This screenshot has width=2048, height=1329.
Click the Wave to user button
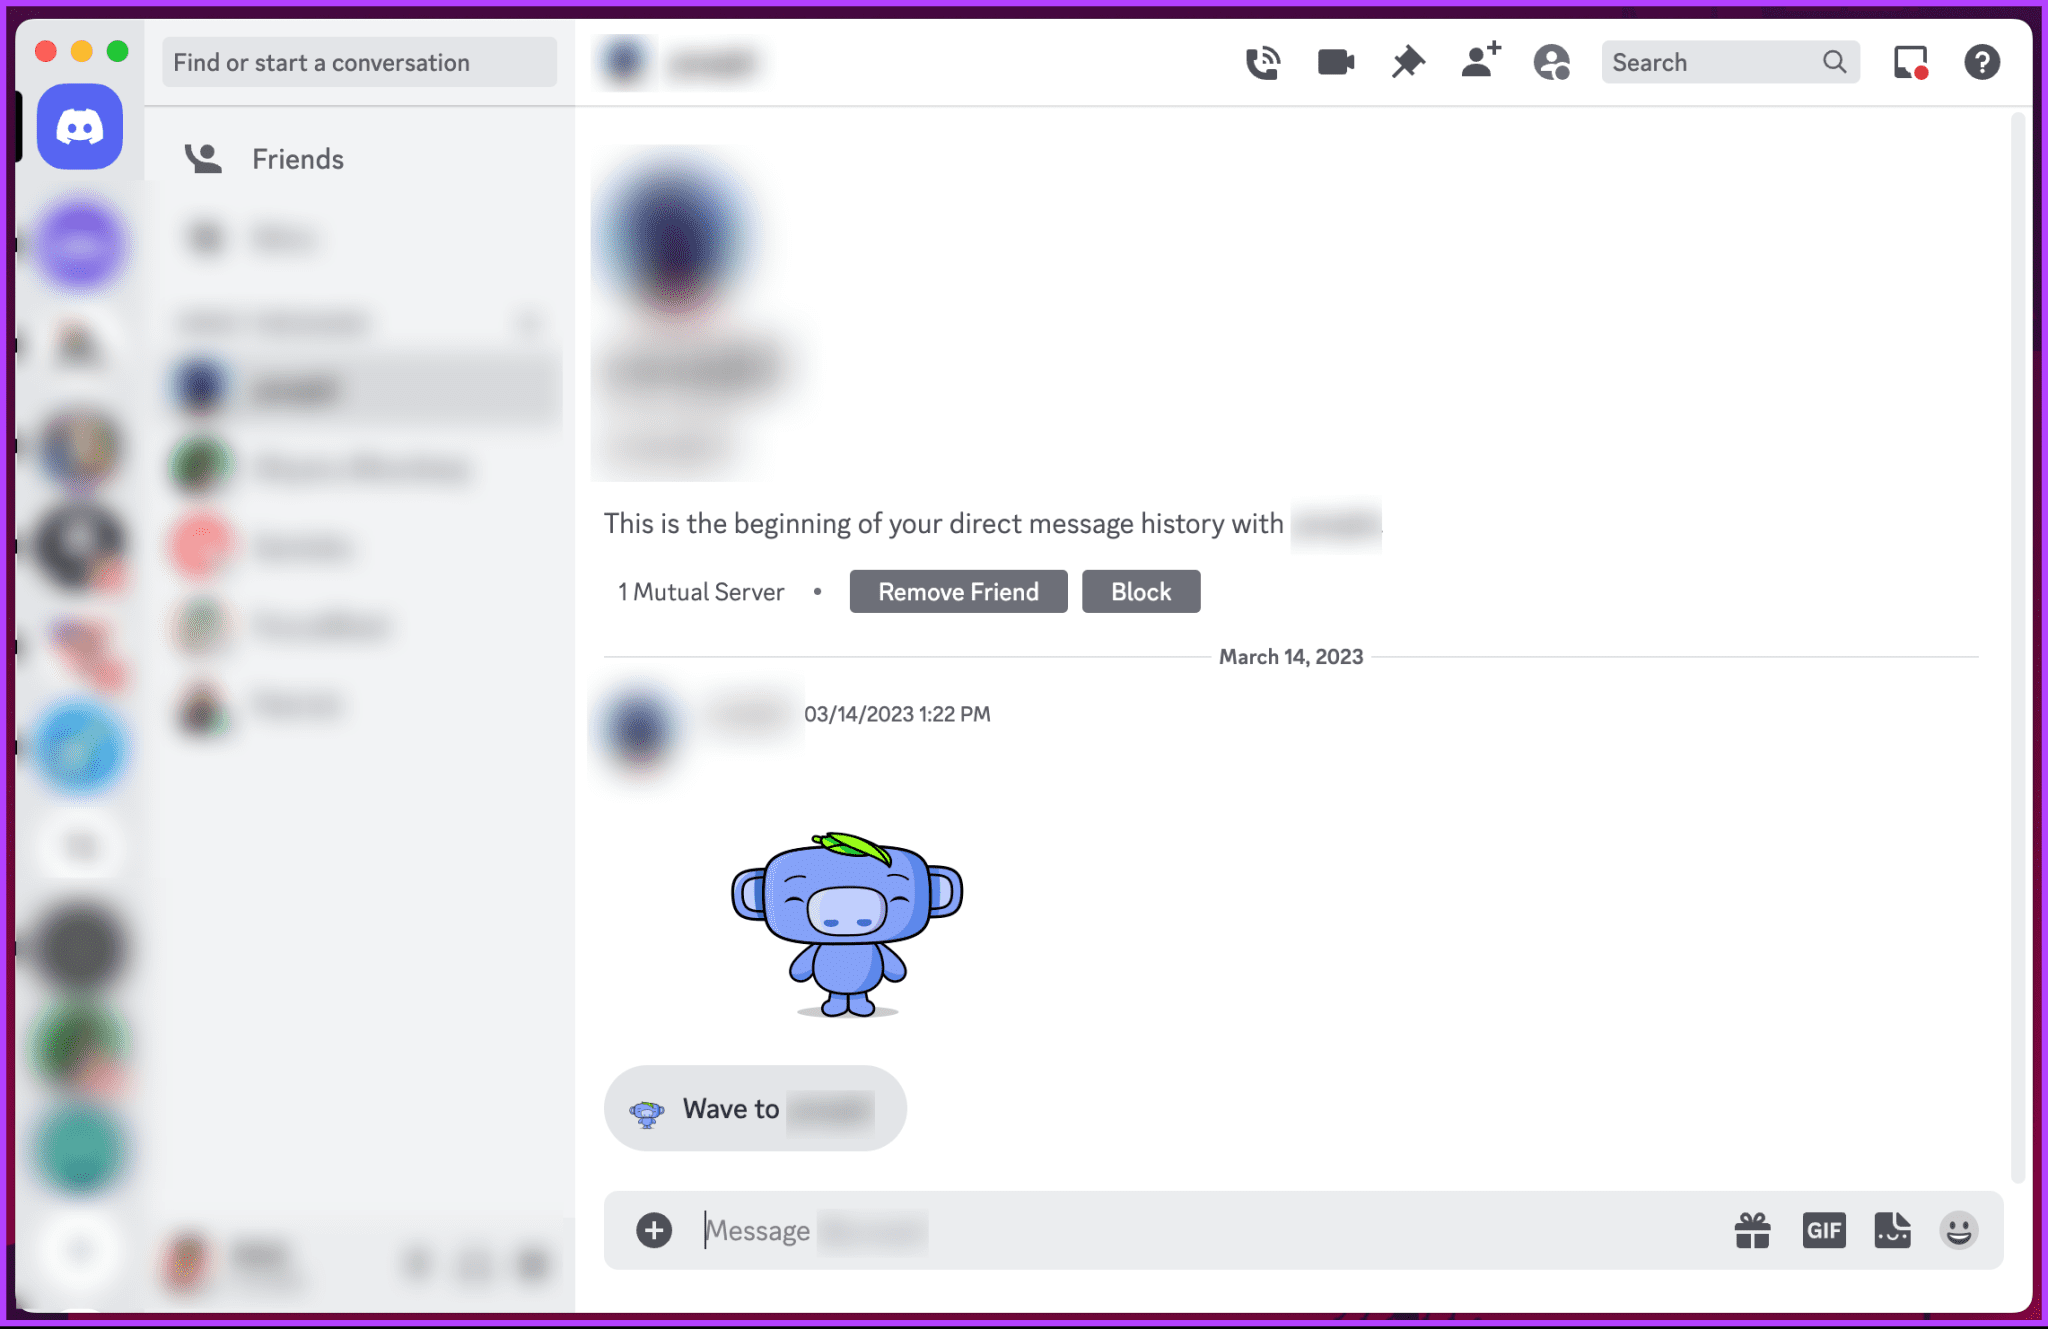click(754, 1108)
